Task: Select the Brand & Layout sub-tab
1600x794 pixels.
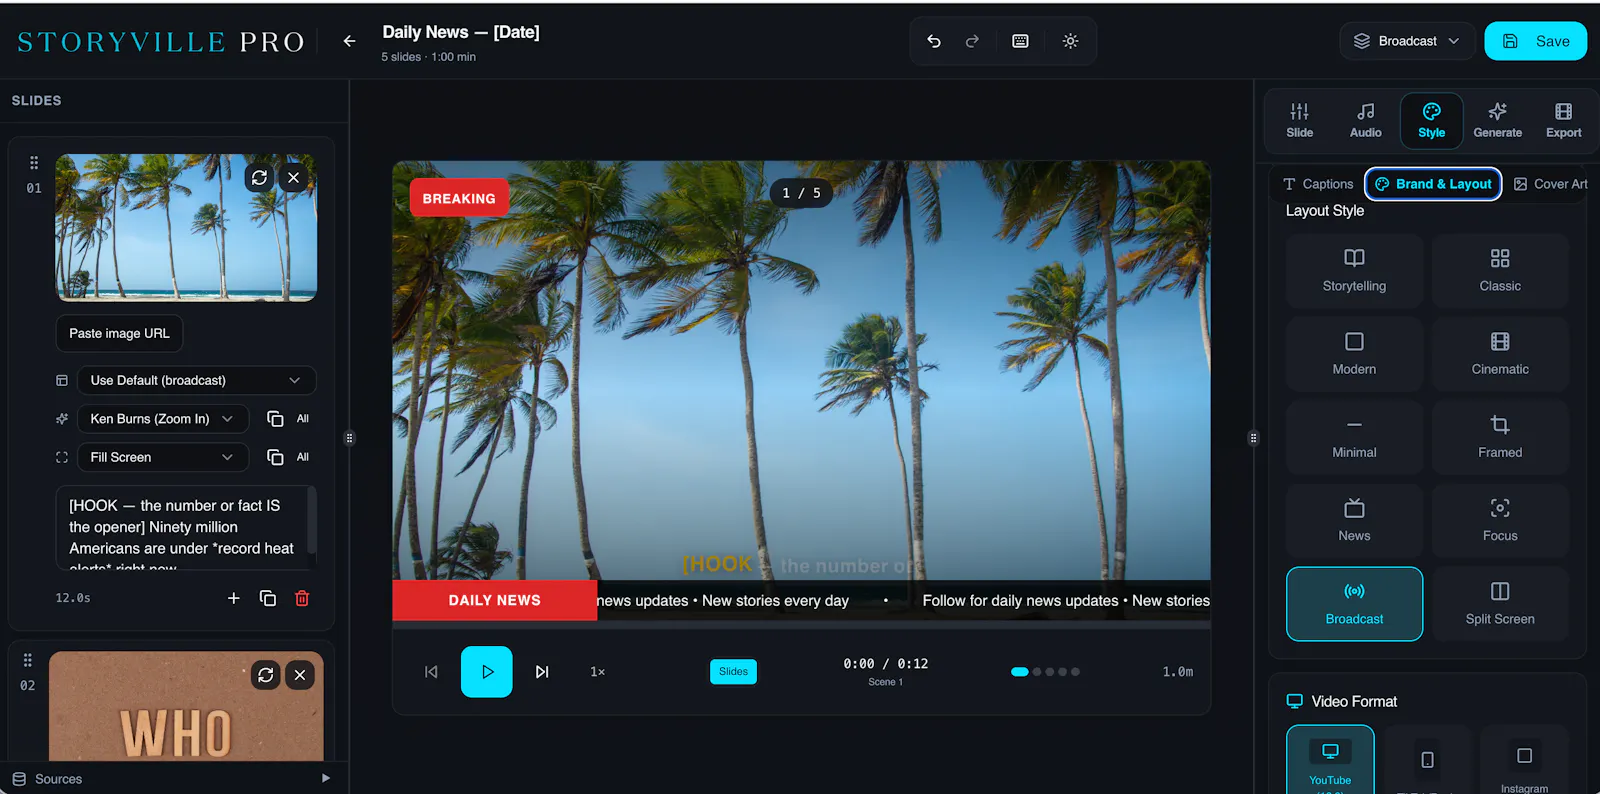Action: 1433,184
